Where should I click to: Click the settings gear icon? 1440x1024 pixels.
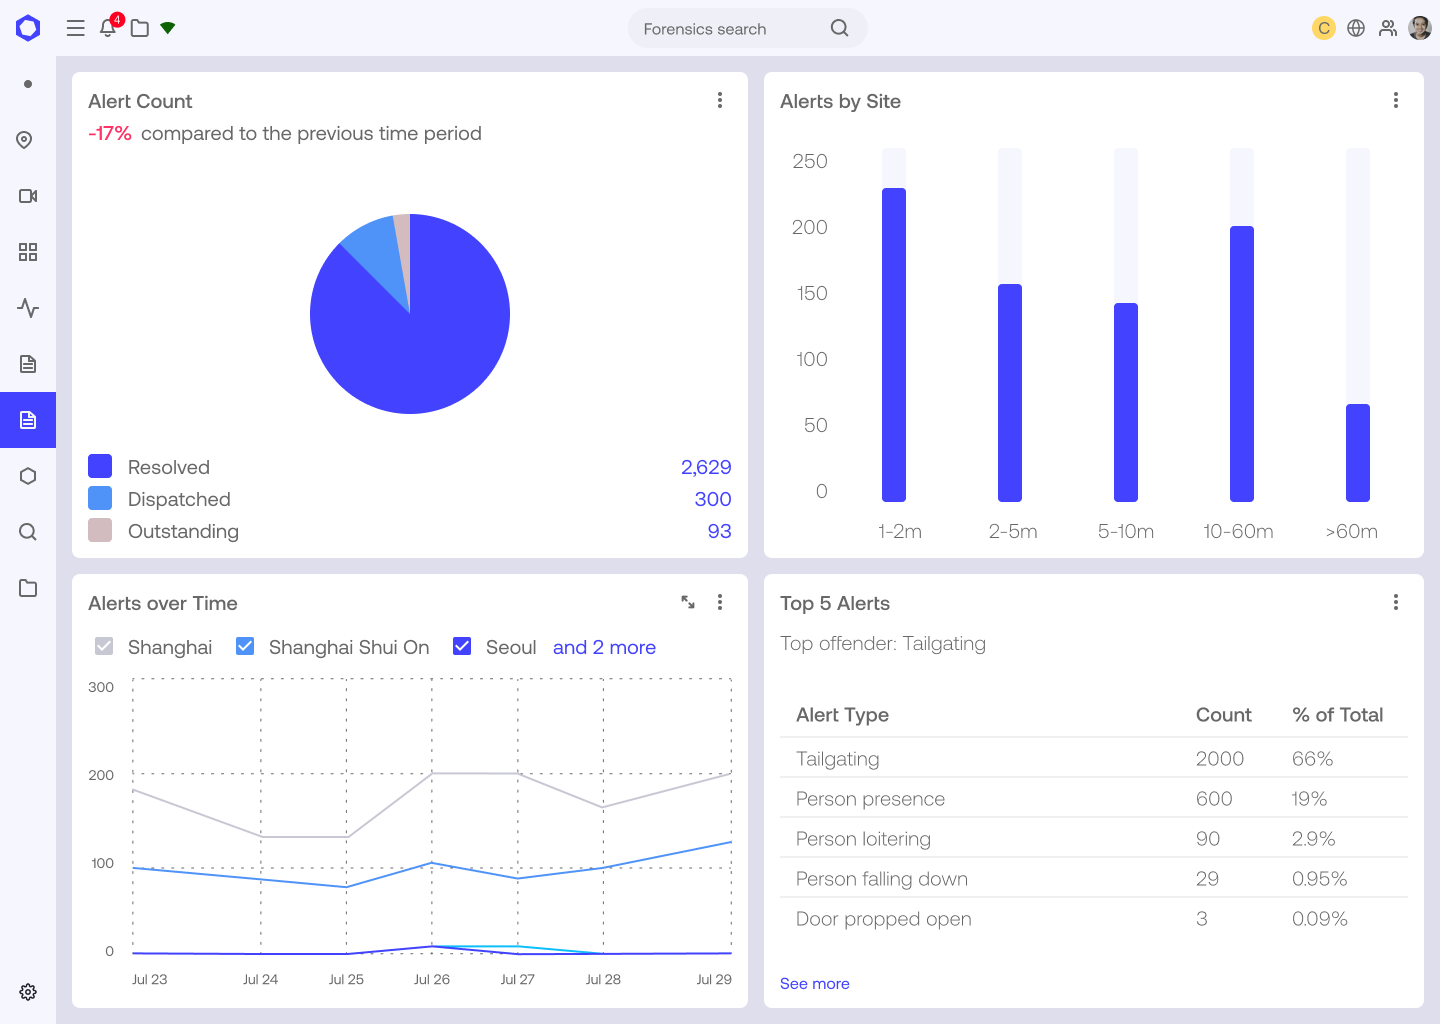tap(28, 992)
